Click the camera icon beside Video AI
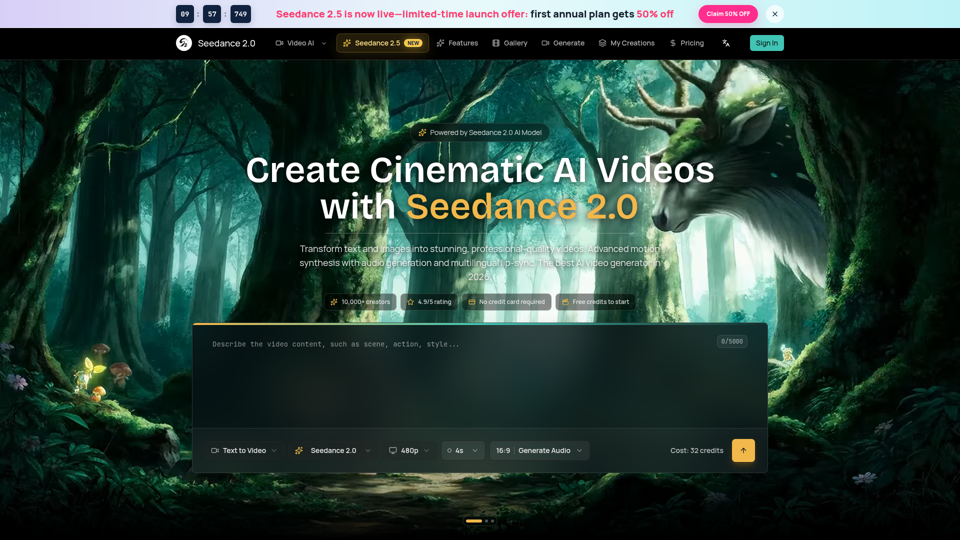The width and height of the screenshot is (960, 540). click(x=279, y=43)
